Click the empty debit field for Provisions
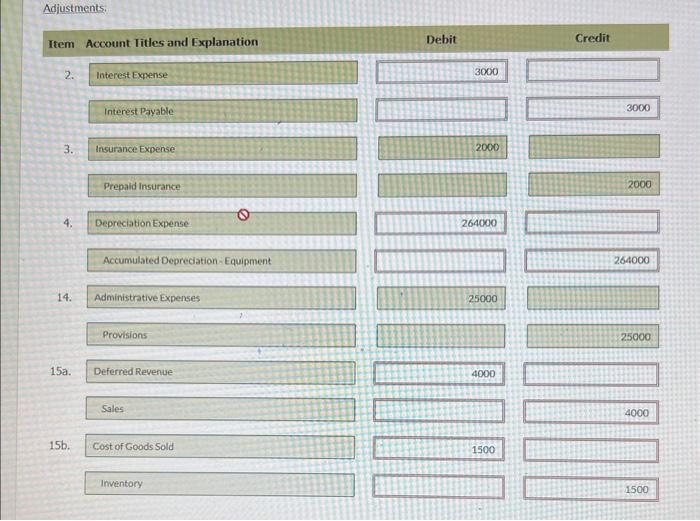 coord(441,336)
